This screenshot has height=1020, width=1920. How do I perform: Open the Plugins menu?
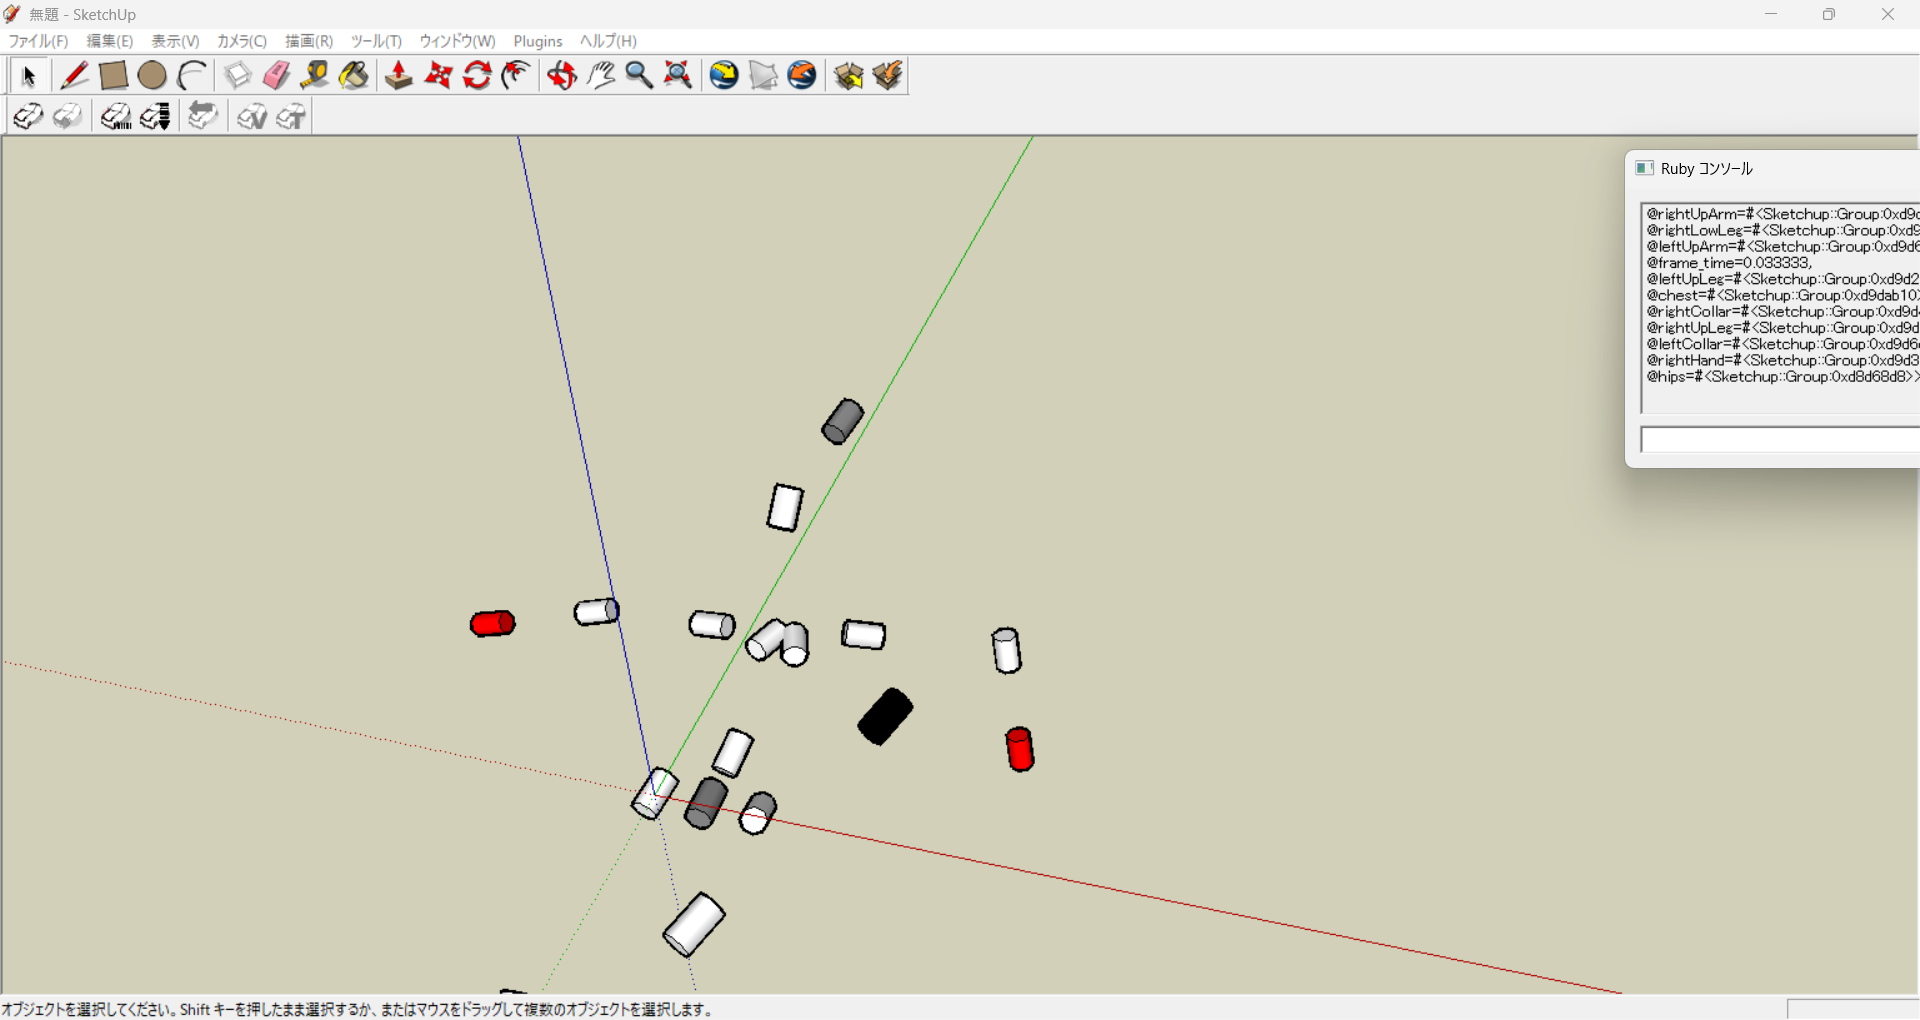click(538, 41)
